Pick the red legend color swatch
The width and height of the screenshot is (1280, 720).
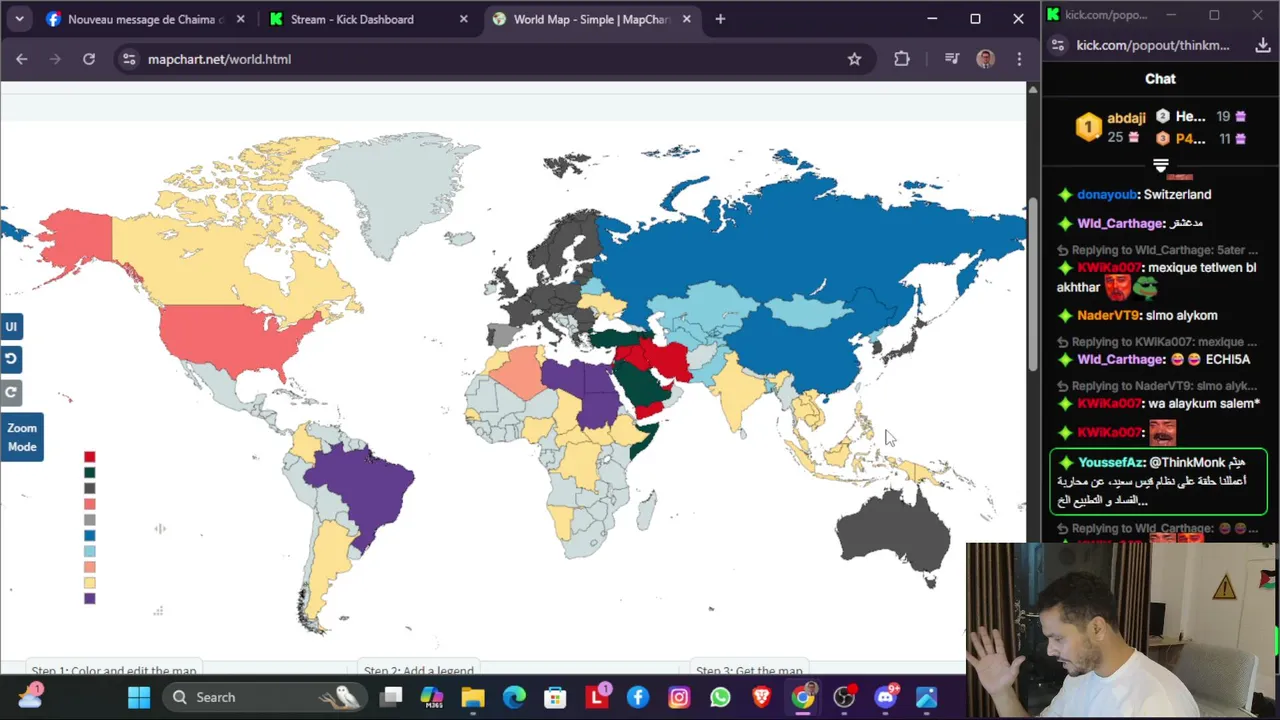[89, 457]
